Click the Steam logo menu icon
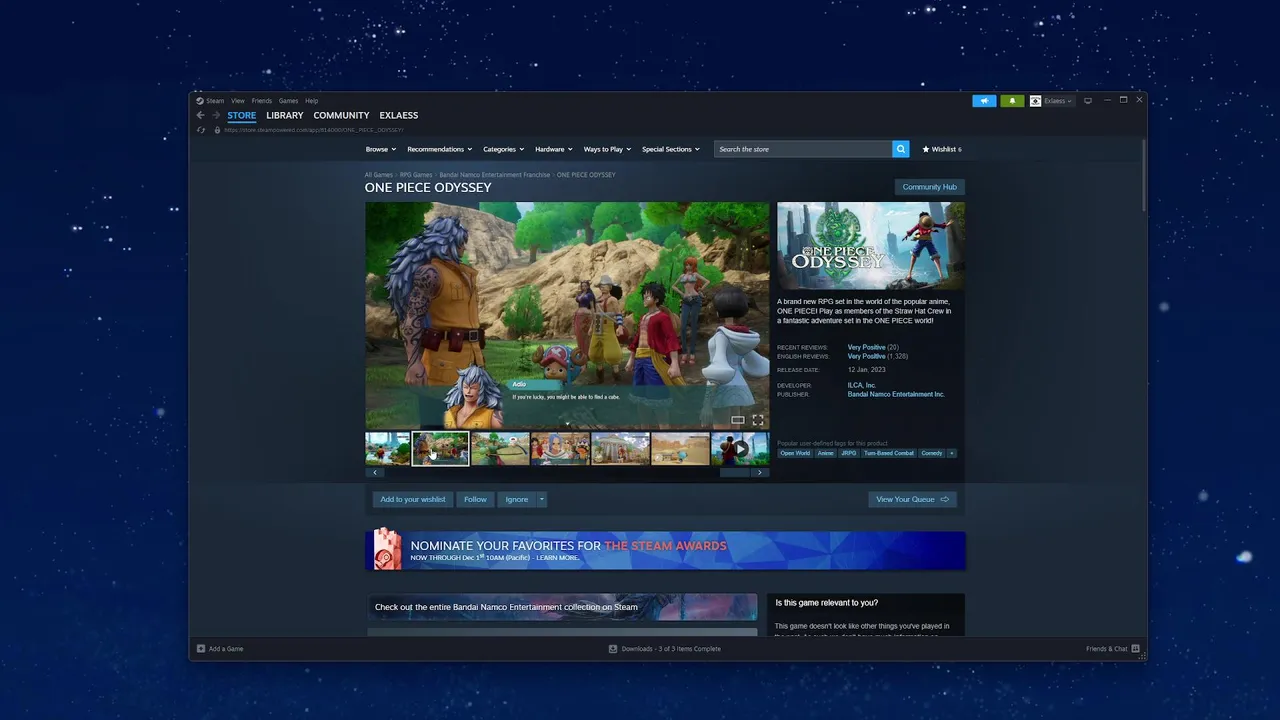The width and height of the screenshot is (1280, 720). coord(200,101)
